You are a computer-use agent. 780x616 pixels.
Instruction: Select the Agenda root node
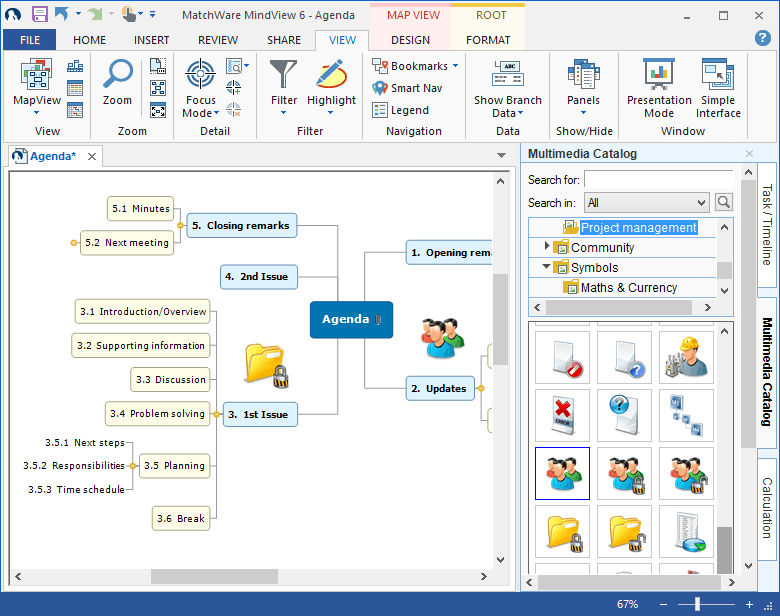(x=351, y=319)
